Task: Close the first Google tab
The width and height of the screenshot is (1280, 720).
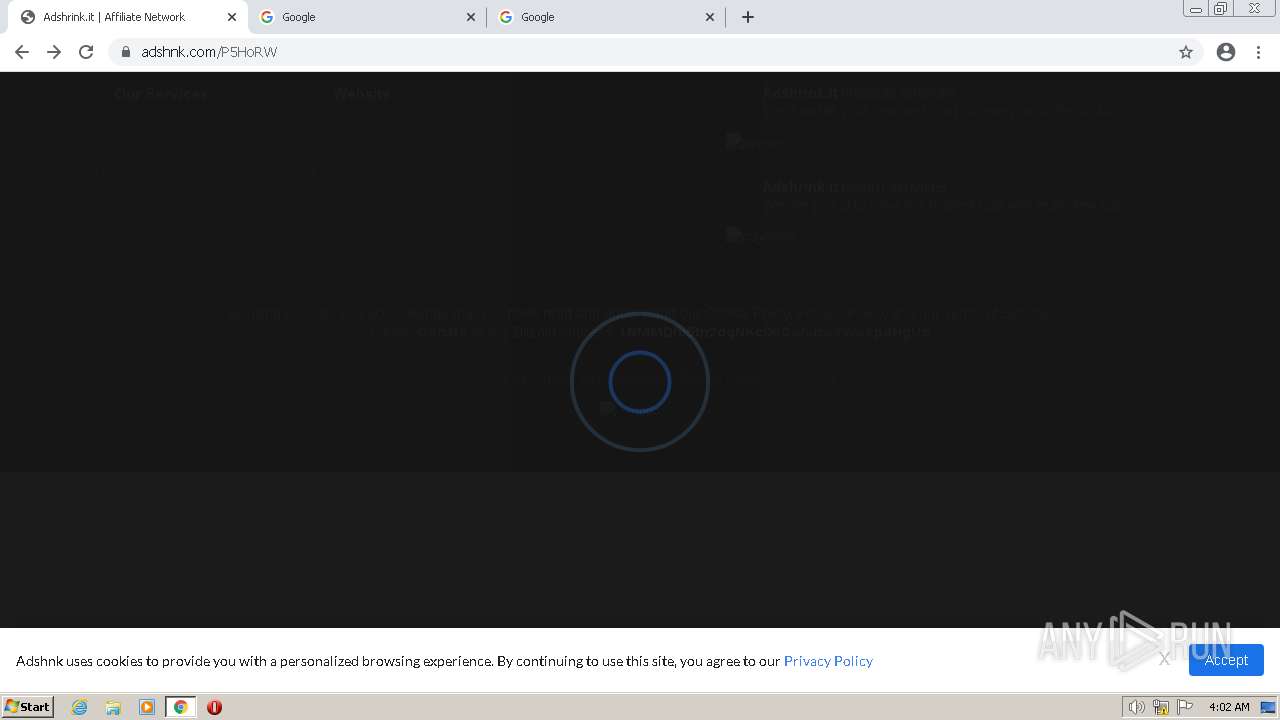Action: point(471,17)
